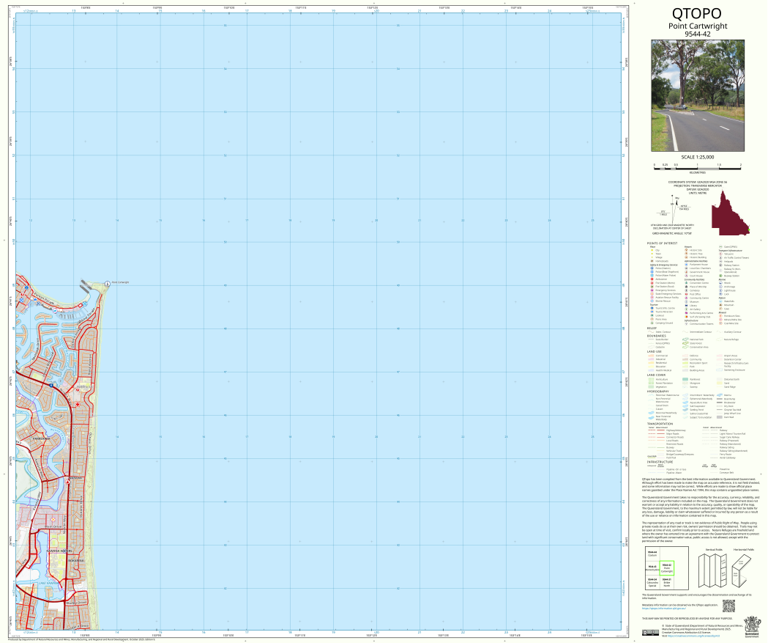Viewport: 768px width, 643px height.
Task: Click the 'Produced by Department' footer note
Action: [81, 639]
